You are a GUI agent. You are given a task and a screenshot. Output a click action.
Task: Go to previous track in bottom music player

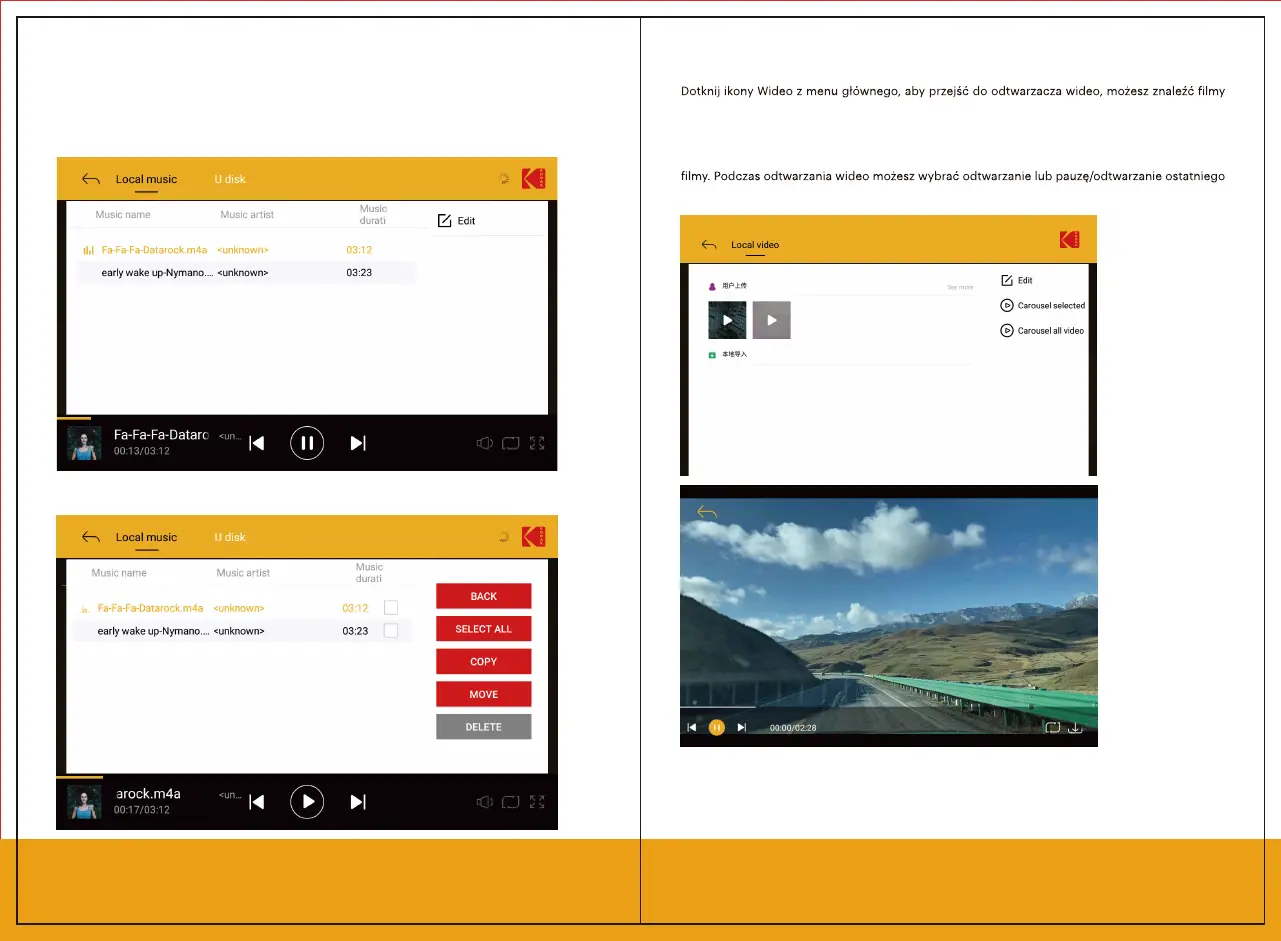257,802
